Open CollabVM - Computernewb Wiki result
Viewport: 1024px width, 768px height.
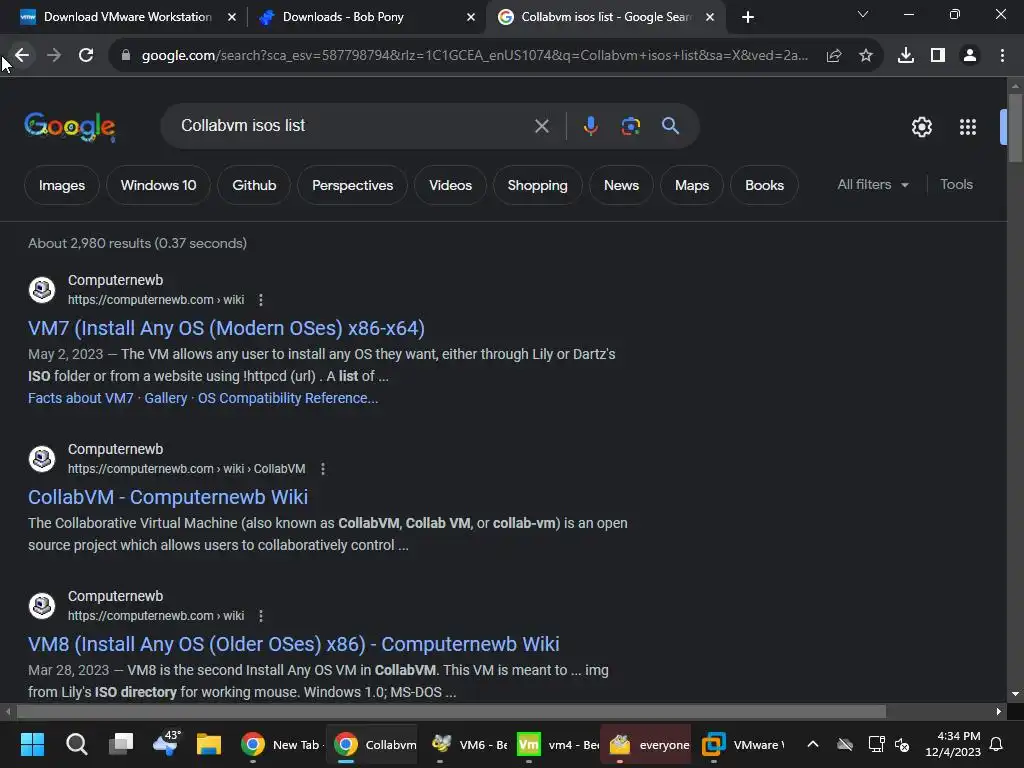(168, 497)
